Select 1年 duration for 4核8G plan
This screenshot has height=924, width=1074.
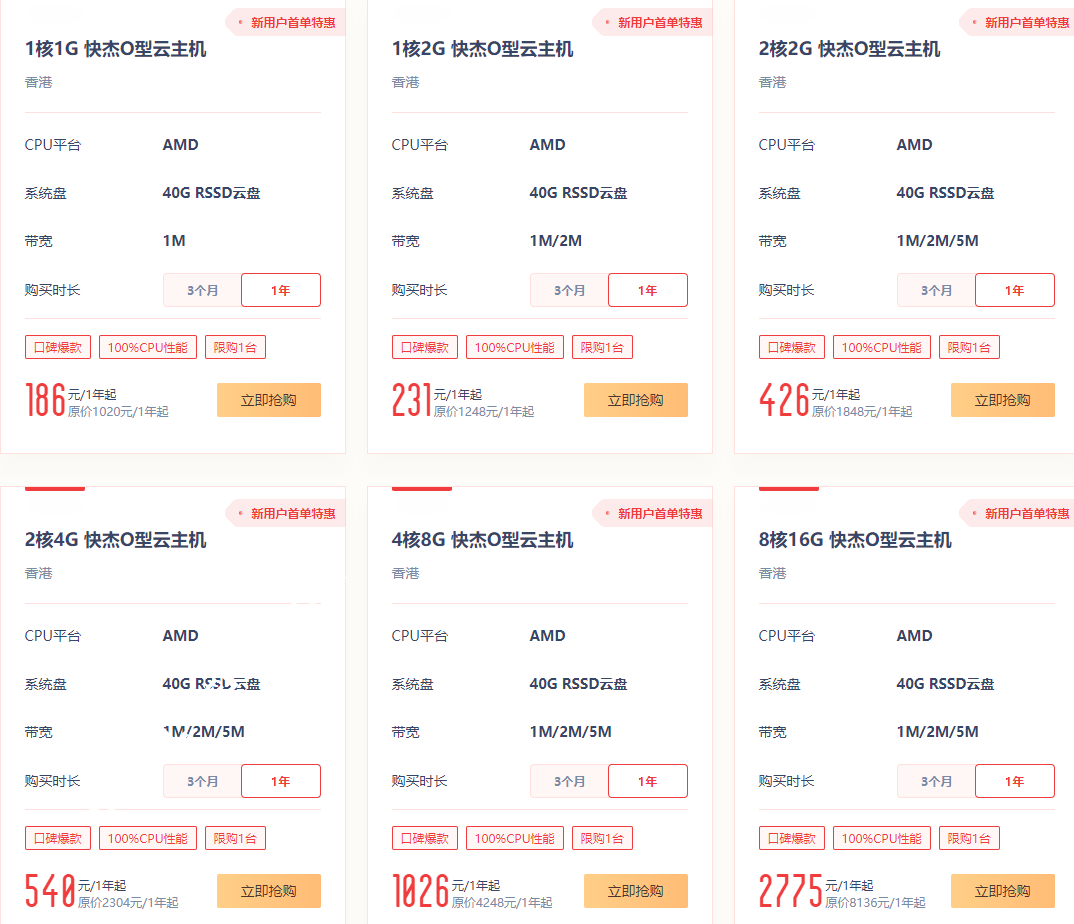[648, 781]
